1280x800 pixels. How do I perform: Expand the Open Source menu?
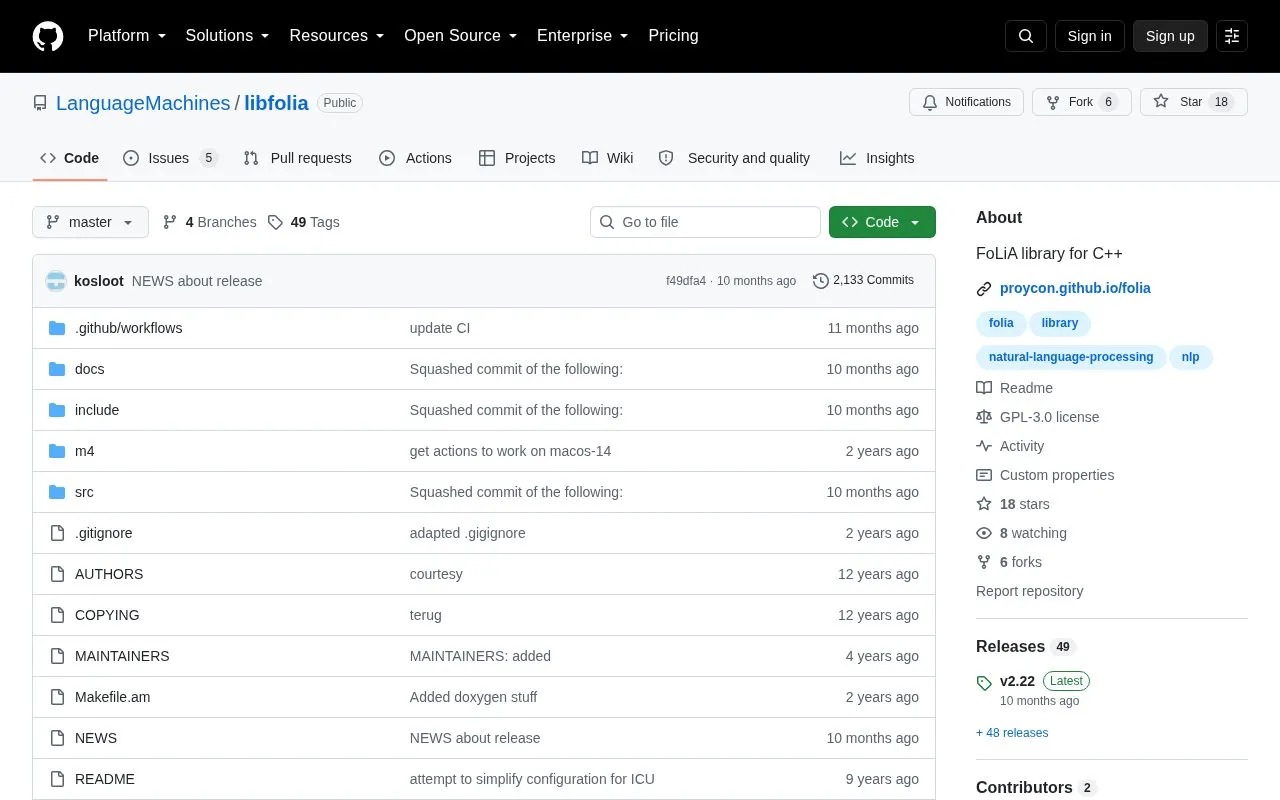(x=461, y=36)
